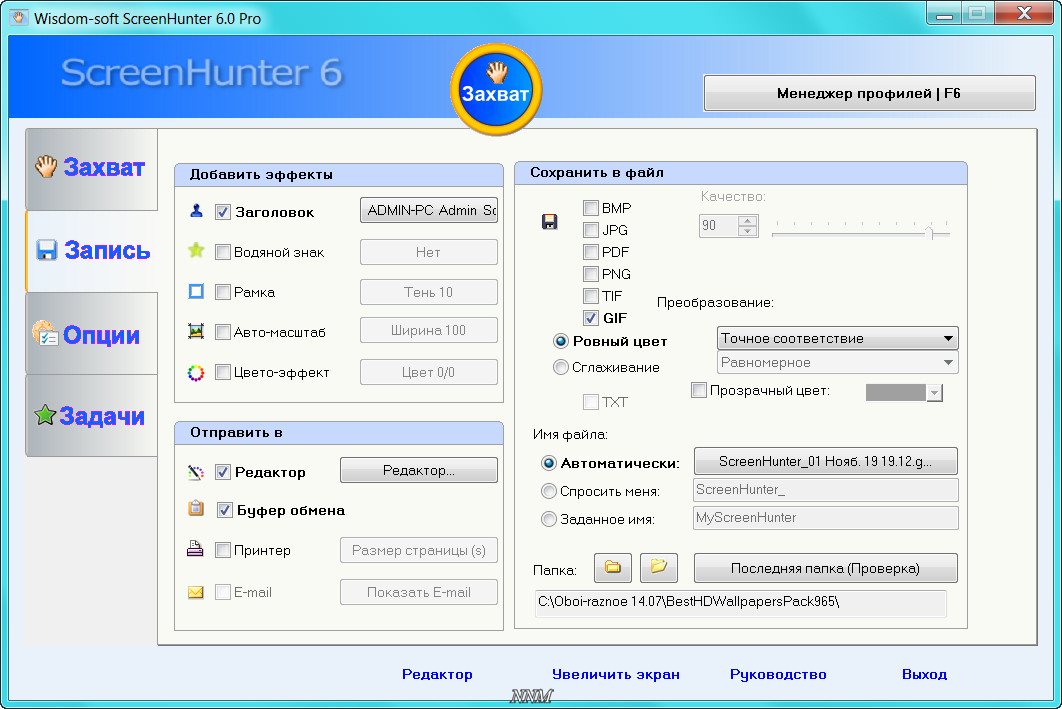Check the PNG format checkbox
Viewport: 1062px width, 709px height.
[591, 274]
